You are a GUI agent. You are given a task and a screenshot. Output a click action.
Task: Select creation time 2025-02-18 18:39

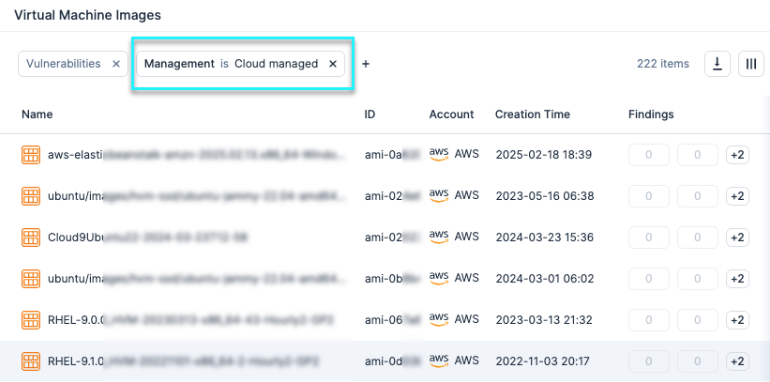[544, 155]
